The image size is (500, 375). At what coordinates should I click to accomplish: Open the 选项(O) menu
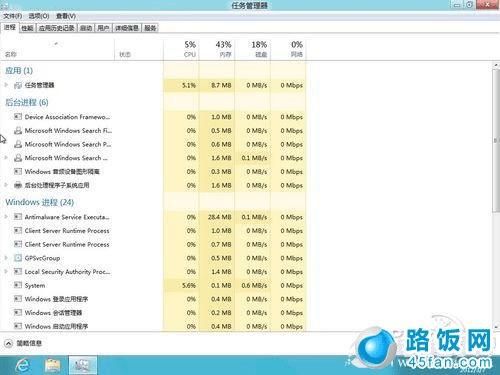39,16
